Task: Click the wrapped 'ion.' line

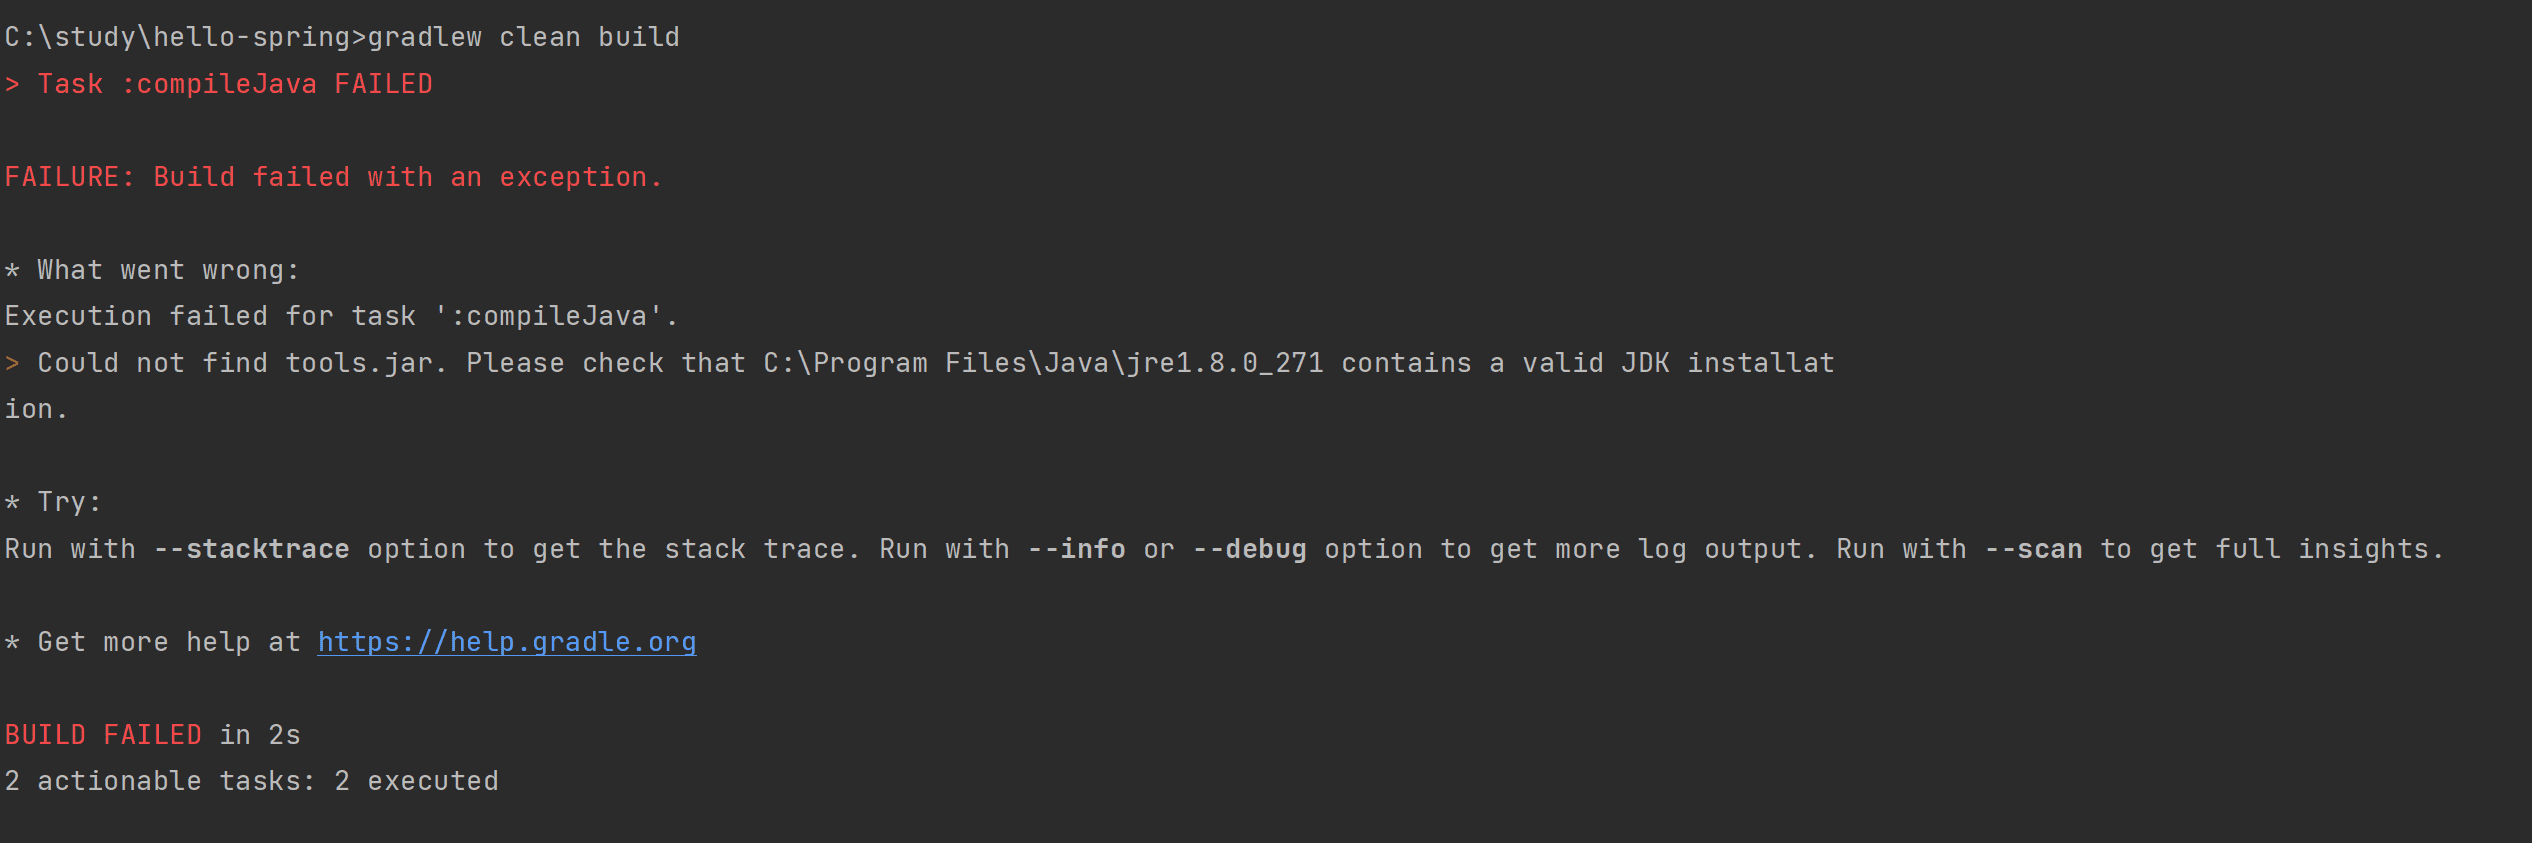Action: 36,409
